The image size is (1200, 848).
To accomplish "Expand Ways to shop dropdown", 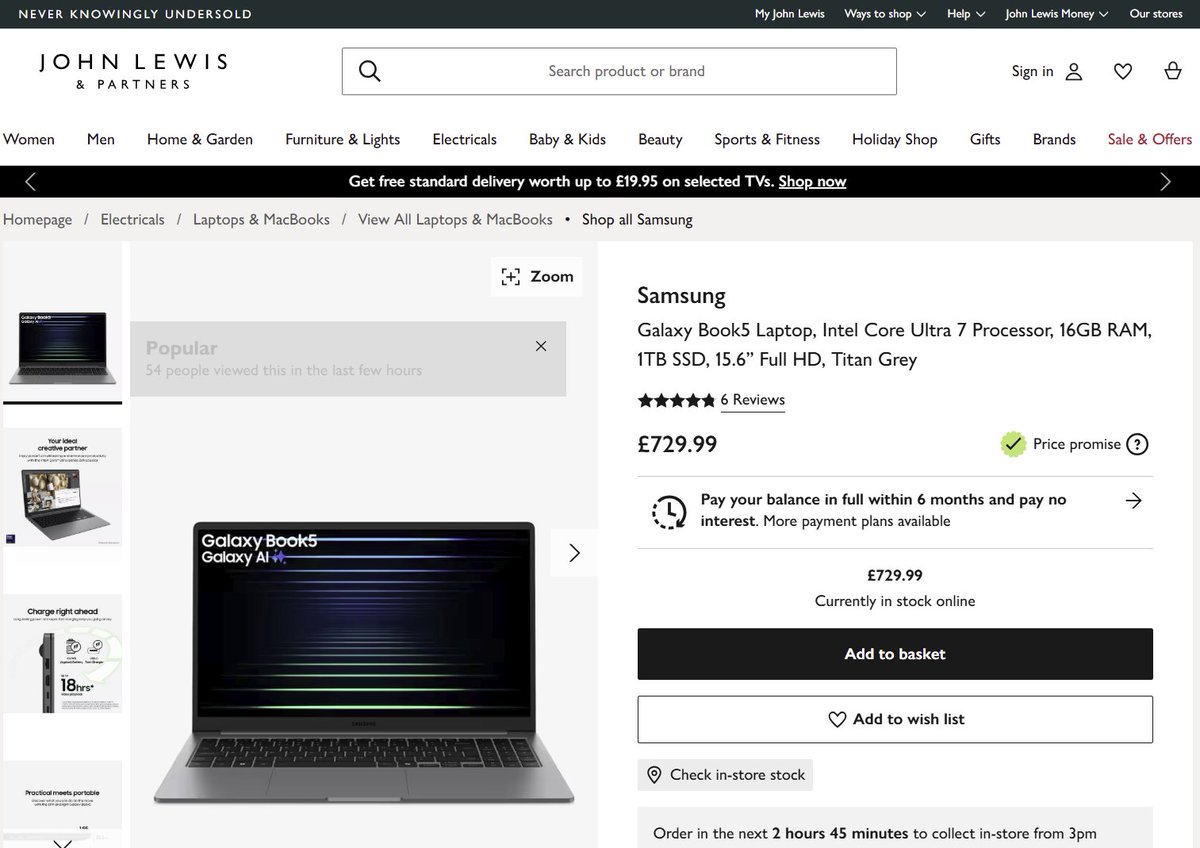I will (885, 14).
